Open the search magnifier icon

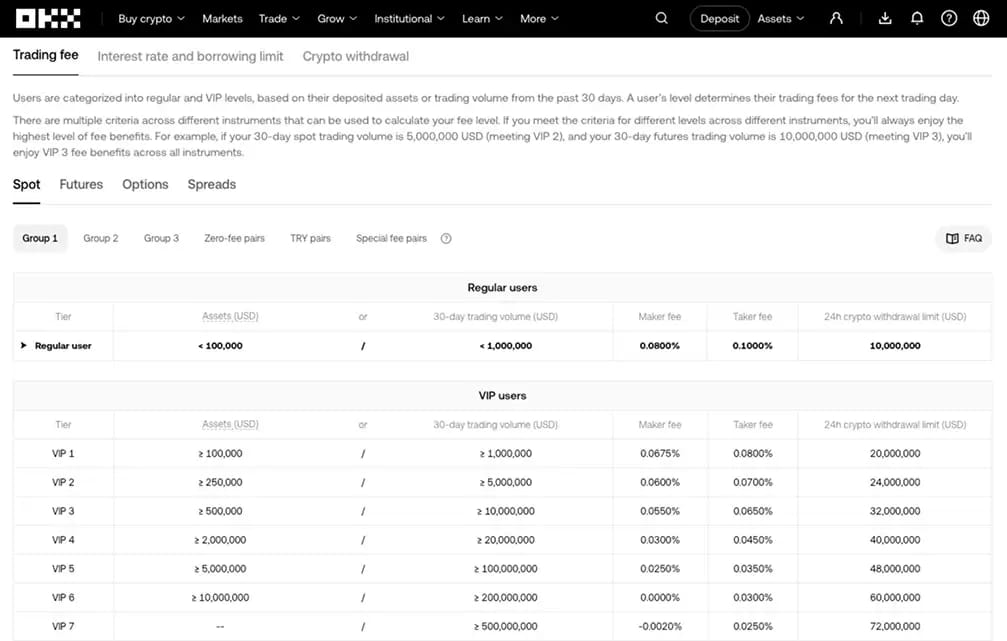click(x=661, y=19)
